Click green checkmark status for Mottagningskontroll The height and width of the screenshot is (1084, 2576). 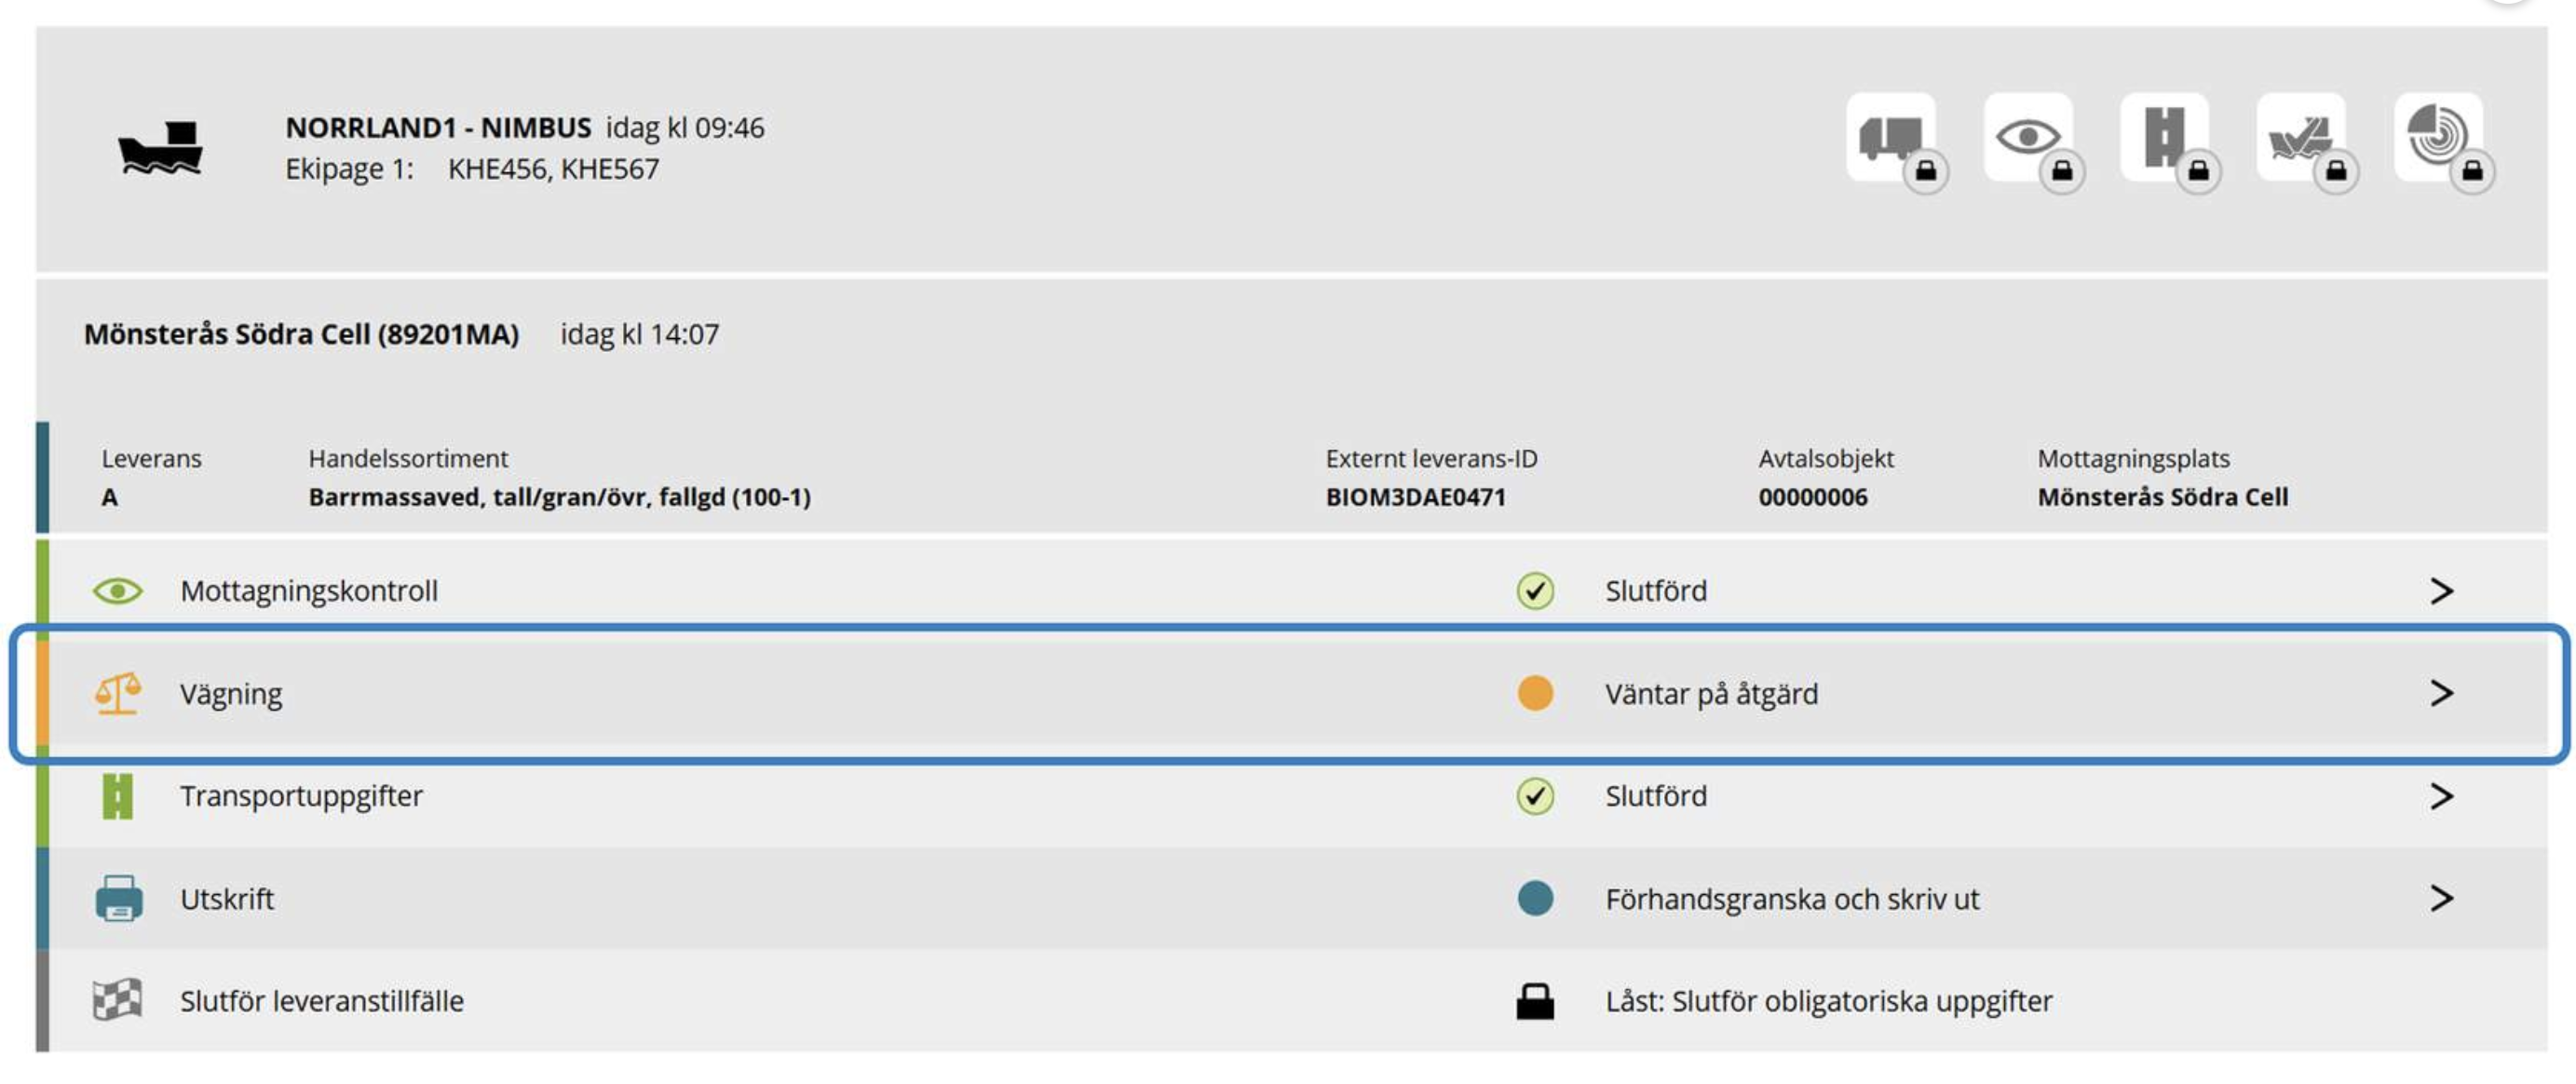[x=1535, y=591]
